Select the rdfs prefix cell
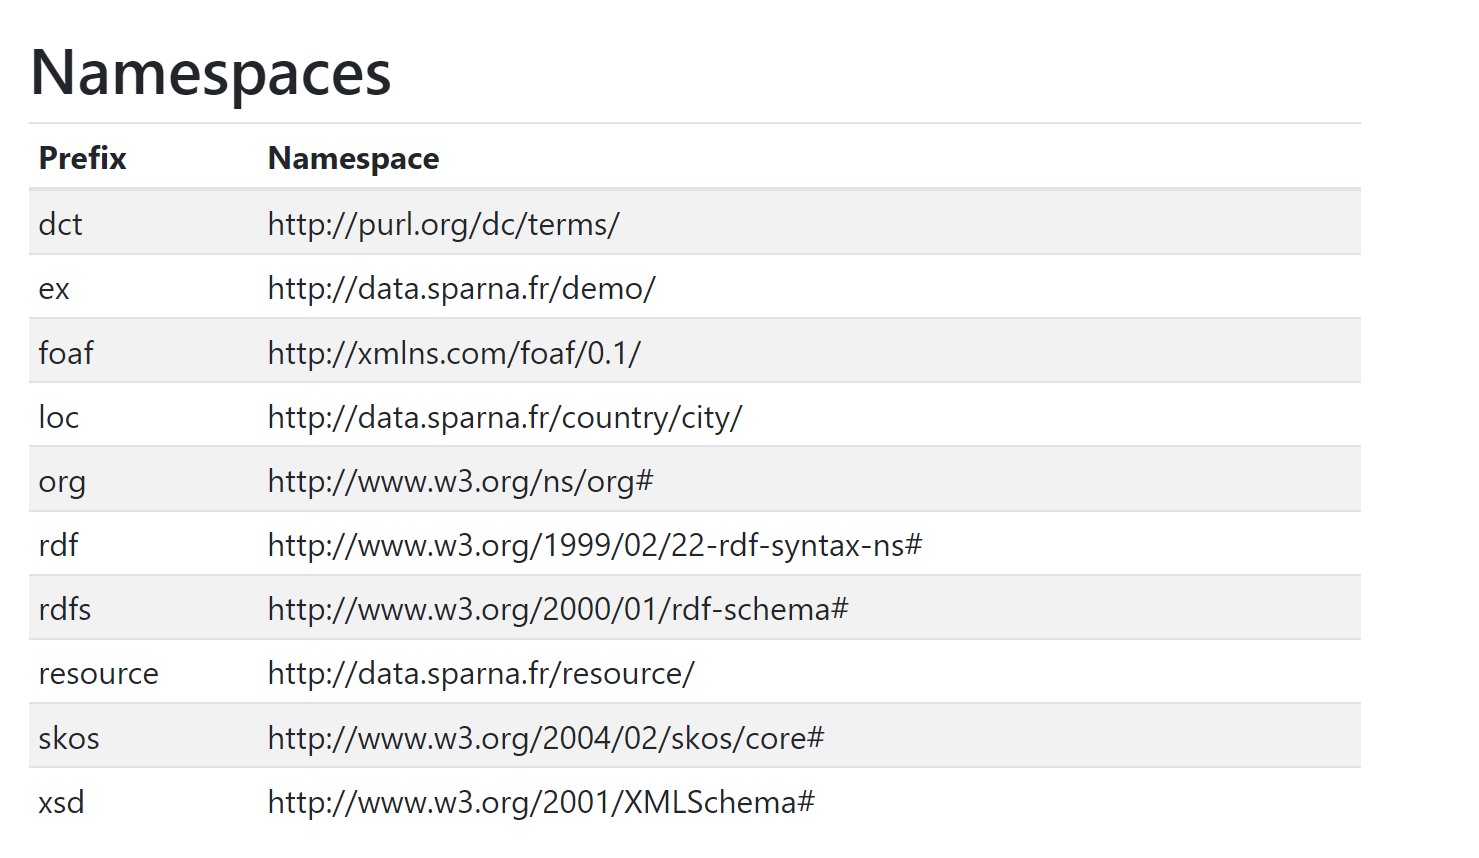 click(65, 610)
